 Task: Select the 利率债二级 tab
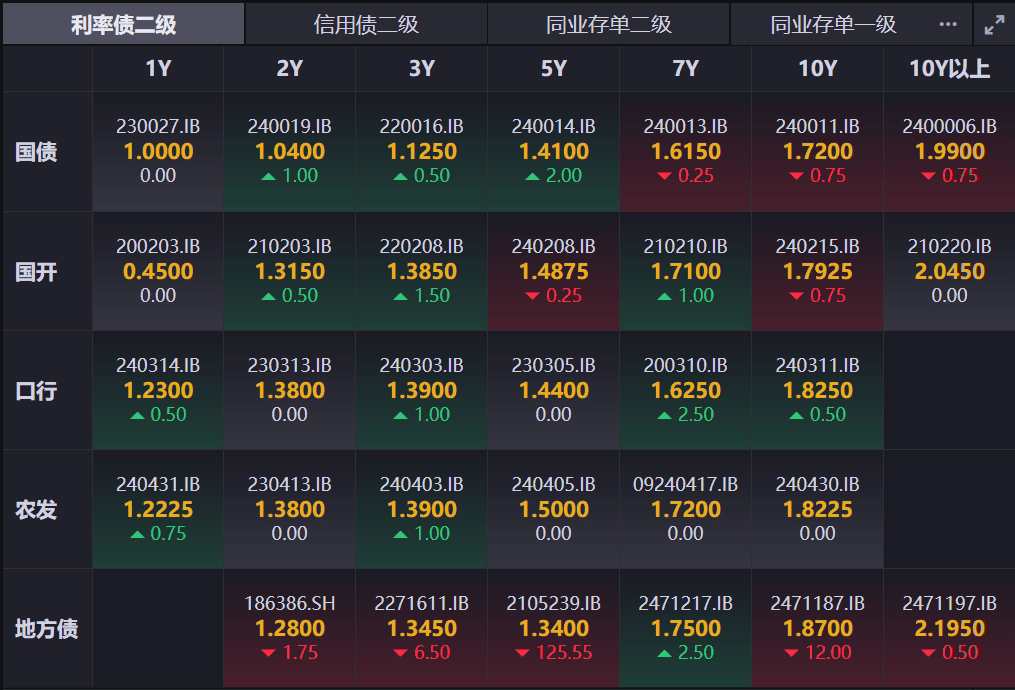[x=123, y=25]
